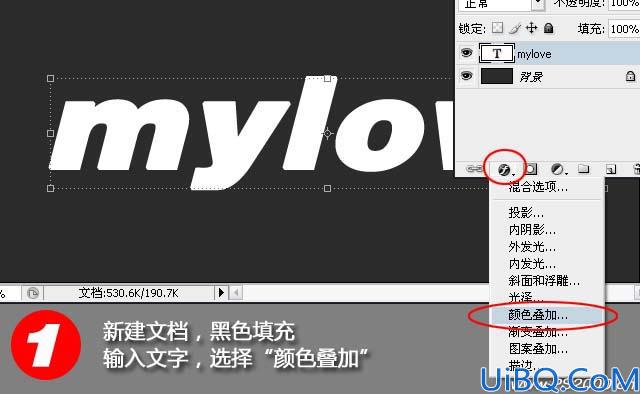Click the 不透明度 opacity percentage field

pyautogui.click(x=624, y=4)
